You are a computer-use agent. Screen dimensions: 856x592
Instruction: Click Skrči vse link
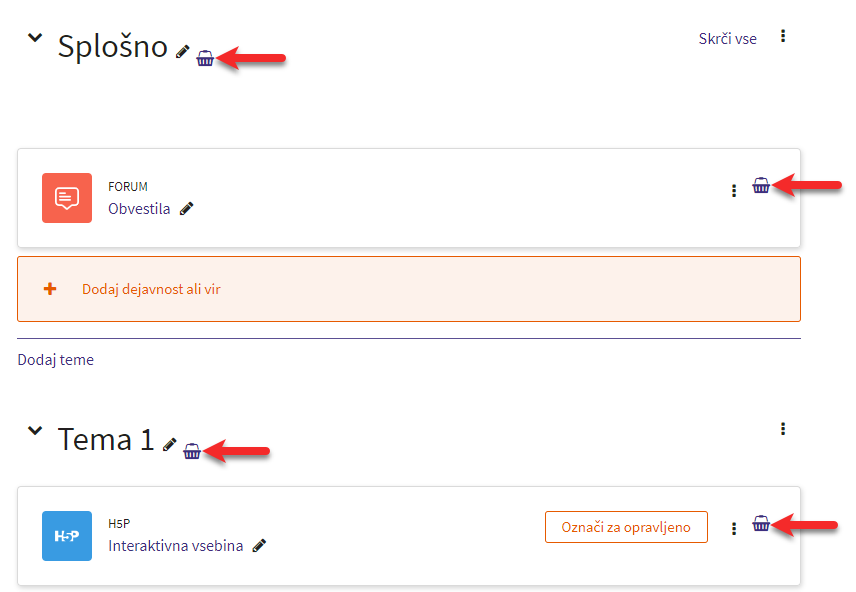[728, 39]
